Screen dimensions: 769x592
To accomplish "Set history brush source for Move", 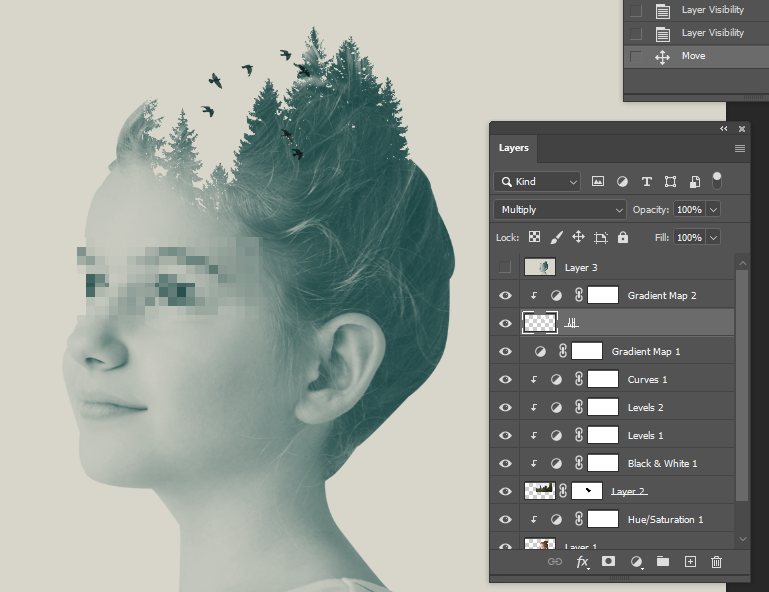I will pos(636,56).
